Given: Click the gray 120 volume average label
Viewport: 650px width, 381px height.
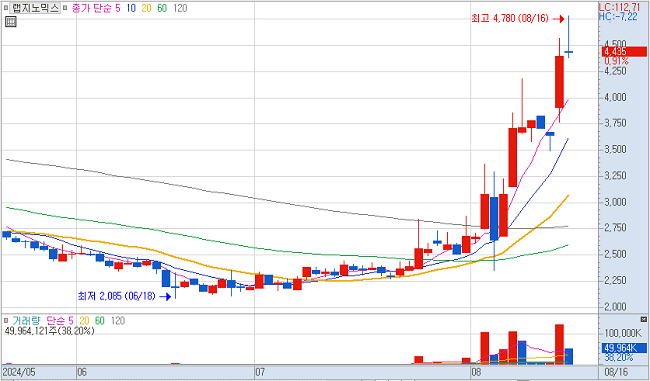Looking at the screenshot, I should (118, 320).
